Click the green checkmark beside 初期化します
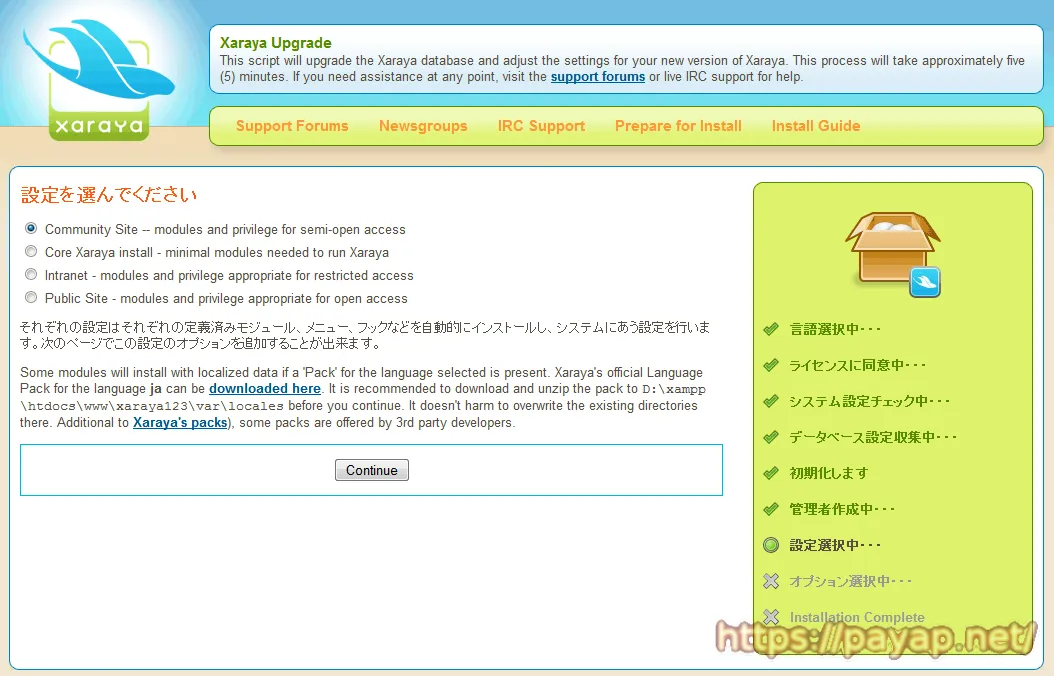The image size is (1054, 676). click(772, 471)
